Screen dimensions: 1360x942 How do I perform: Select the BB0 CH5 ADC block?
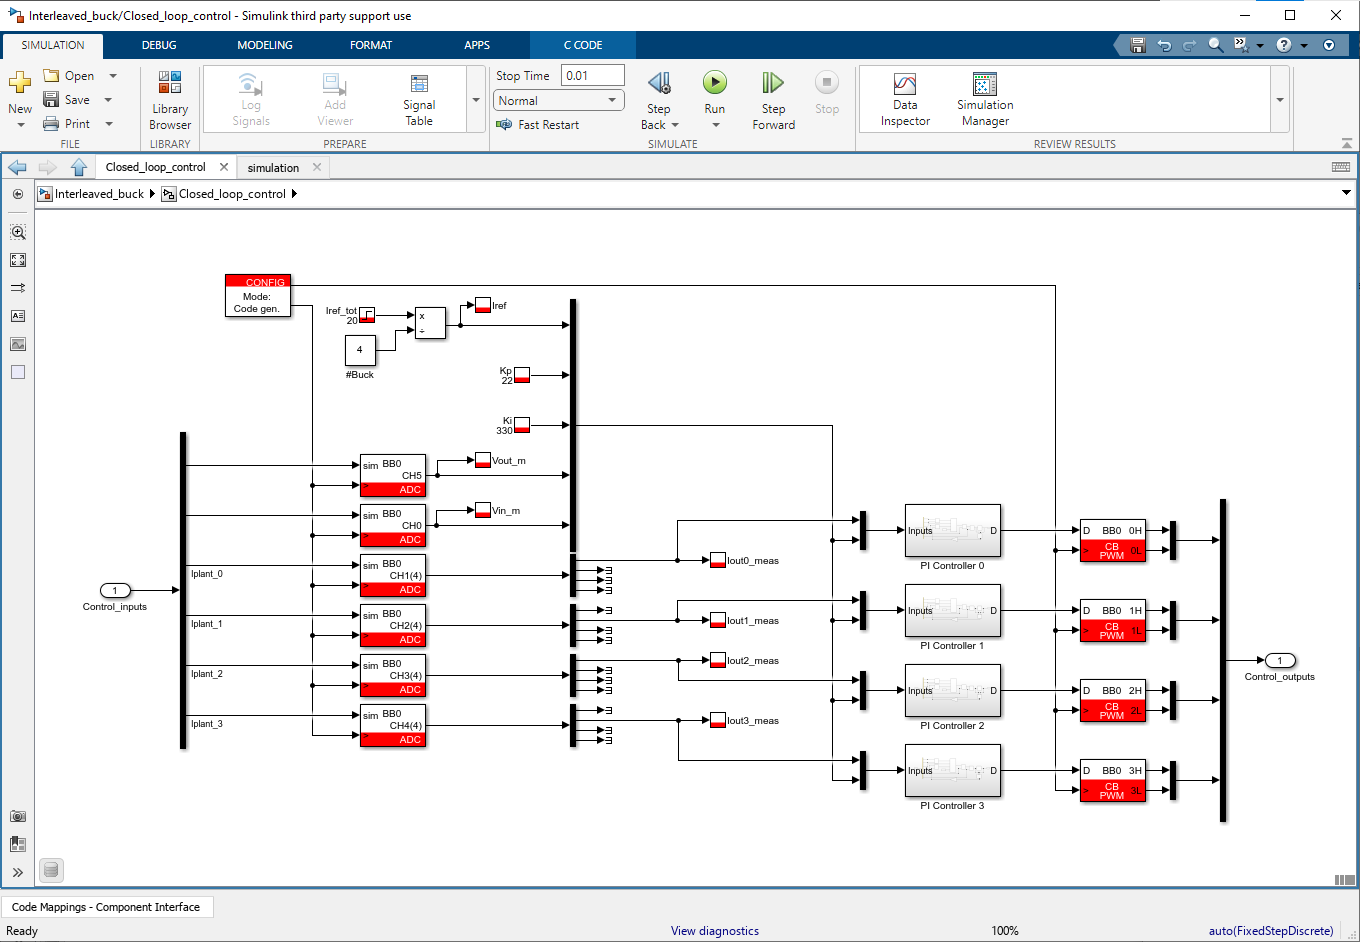(393, 476)
